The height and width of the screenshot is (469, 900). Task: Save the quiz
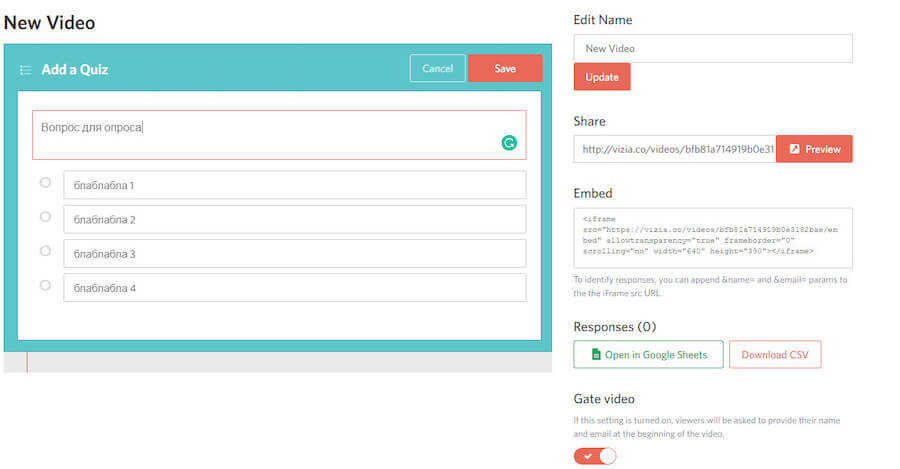pyautogui.click(x=505, y=68)
